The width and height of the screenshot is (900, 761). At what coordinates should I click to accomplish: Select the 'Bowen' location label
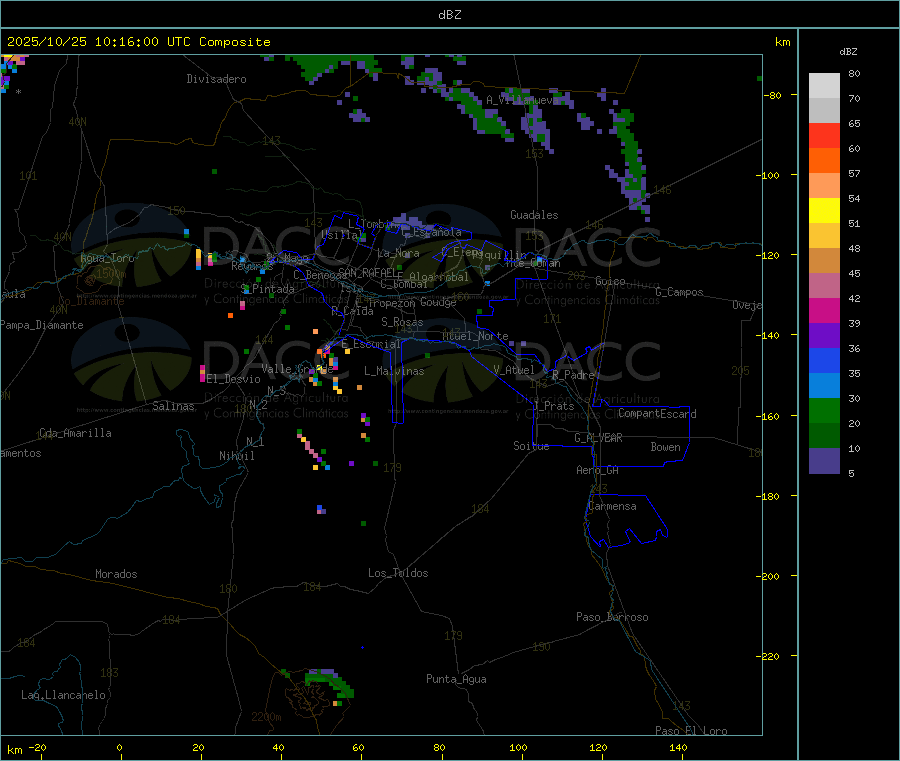point(666,447)
